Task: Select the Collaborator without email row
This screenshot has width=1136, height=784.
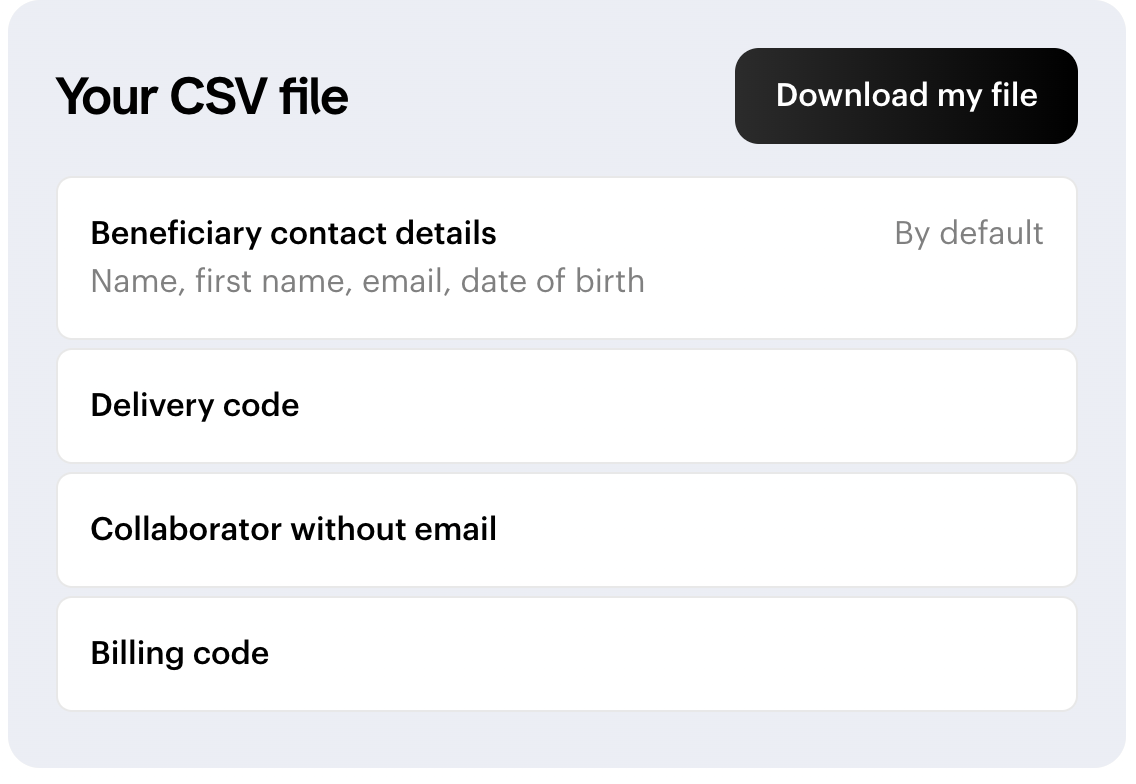Action: pyautogui.click(x=566, y=530)
